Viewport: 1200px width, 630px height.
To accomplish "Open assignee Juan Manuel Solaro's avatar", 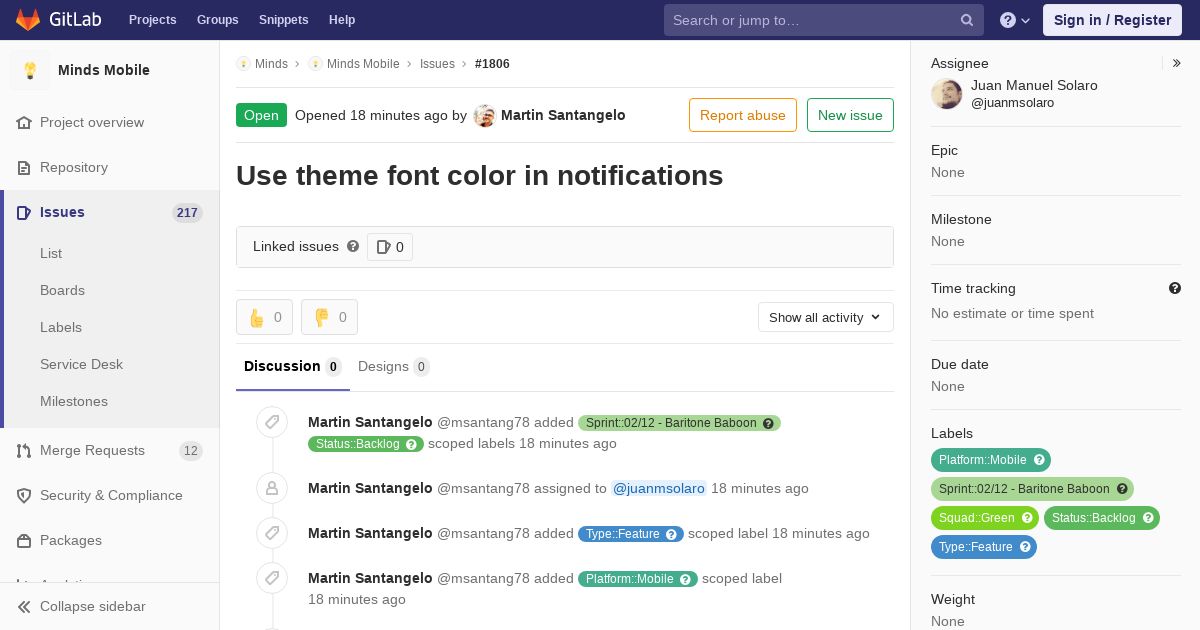I will [947, 94].
